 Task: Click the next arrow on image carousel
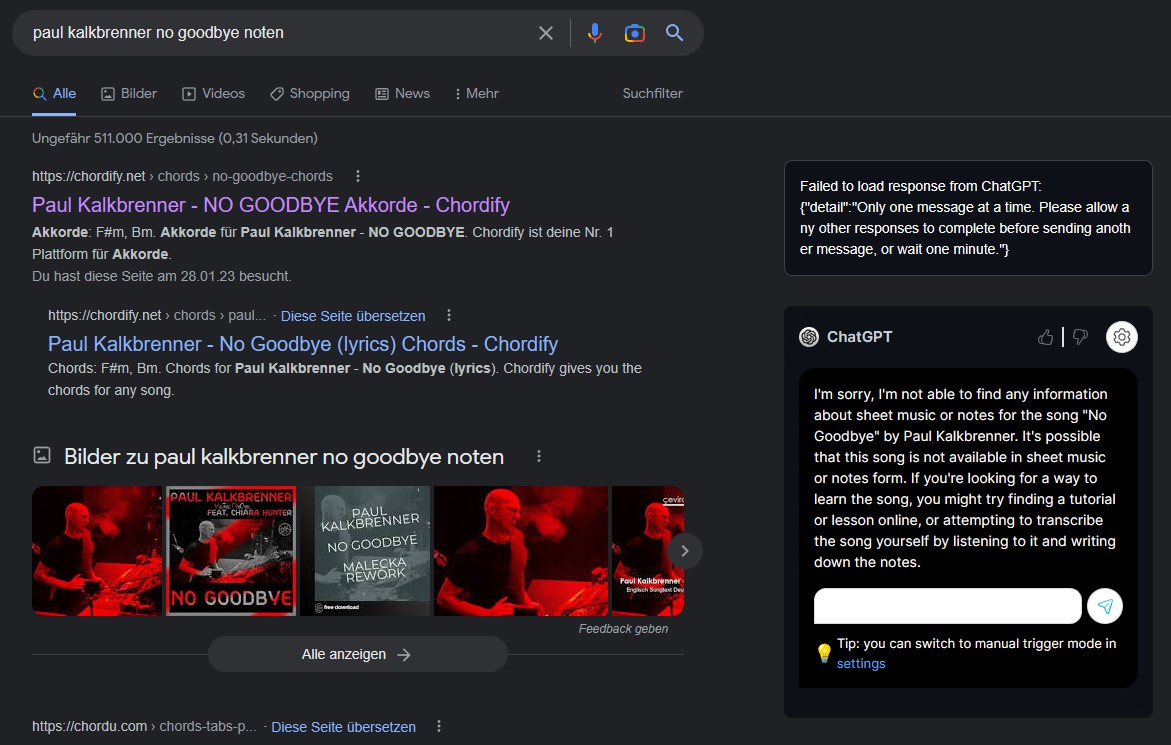(x=685, y=551)
